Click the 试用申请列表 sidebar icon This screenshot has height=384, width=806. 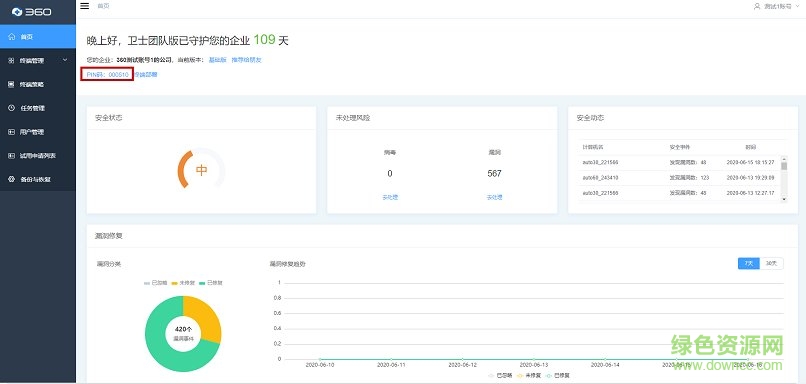[11, 156]
